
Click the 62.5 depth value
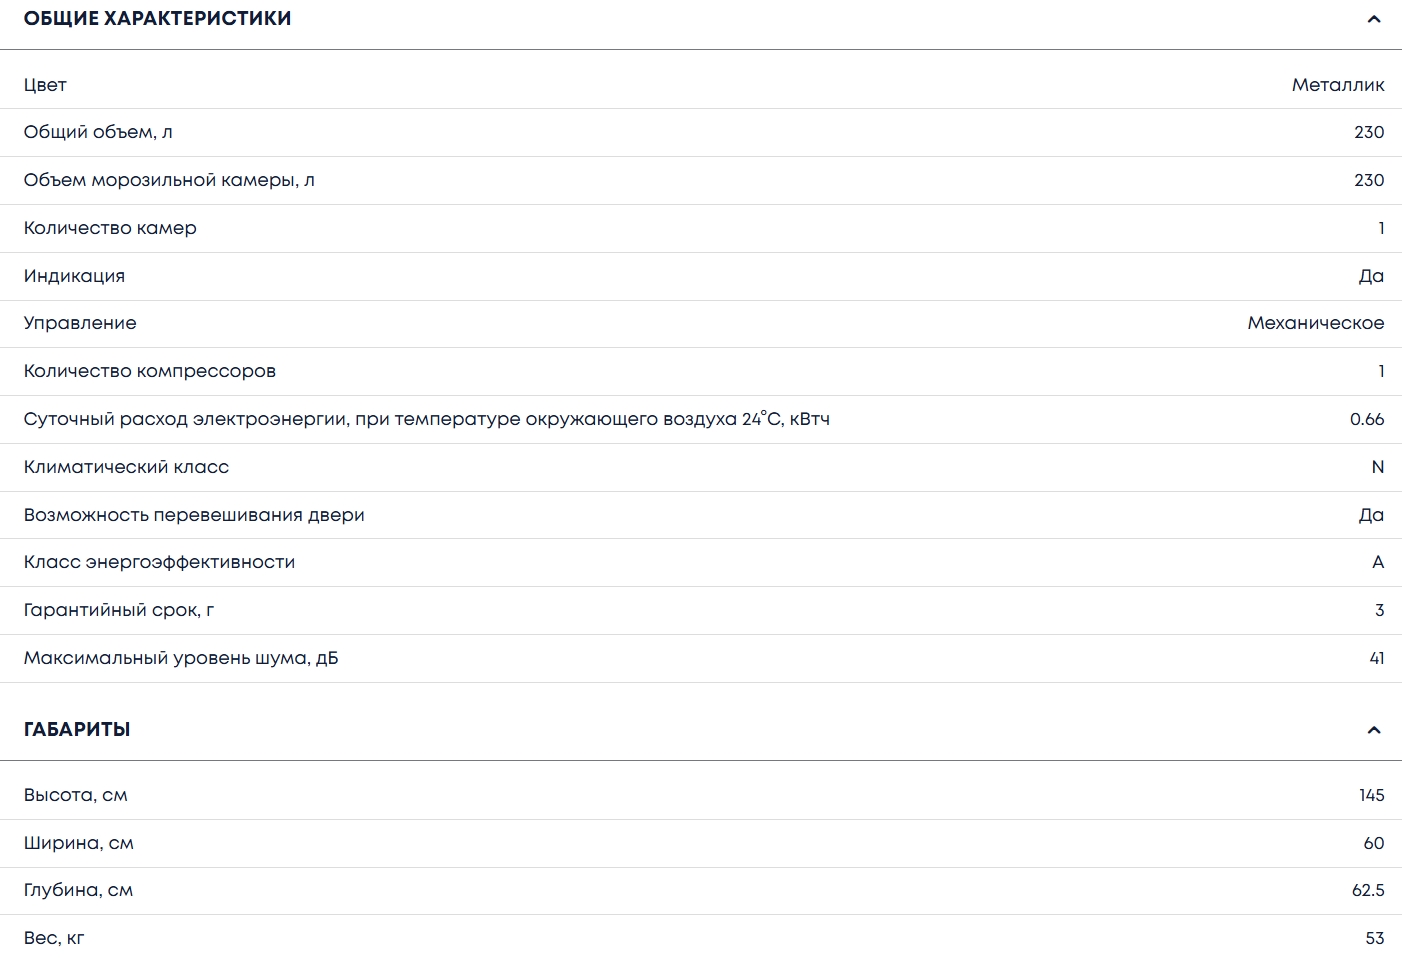coord(1367,890)
